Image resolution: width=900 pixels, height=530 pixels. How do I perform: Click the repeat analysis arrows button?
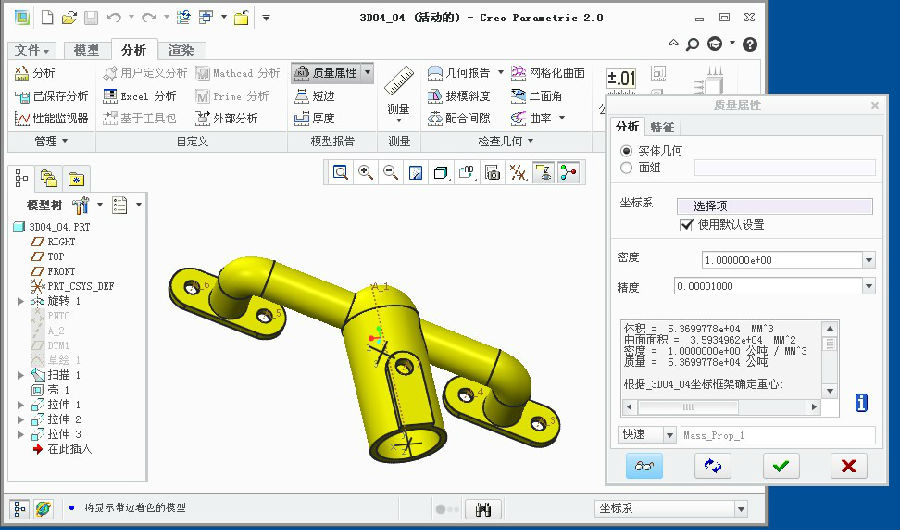(712, 465)
